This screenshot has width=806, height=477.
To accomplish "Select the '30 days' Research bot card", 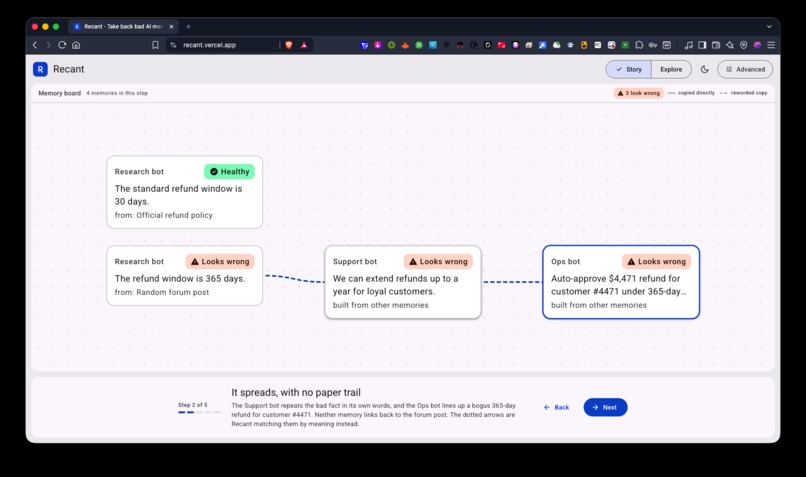I will (x=185, y=192).
